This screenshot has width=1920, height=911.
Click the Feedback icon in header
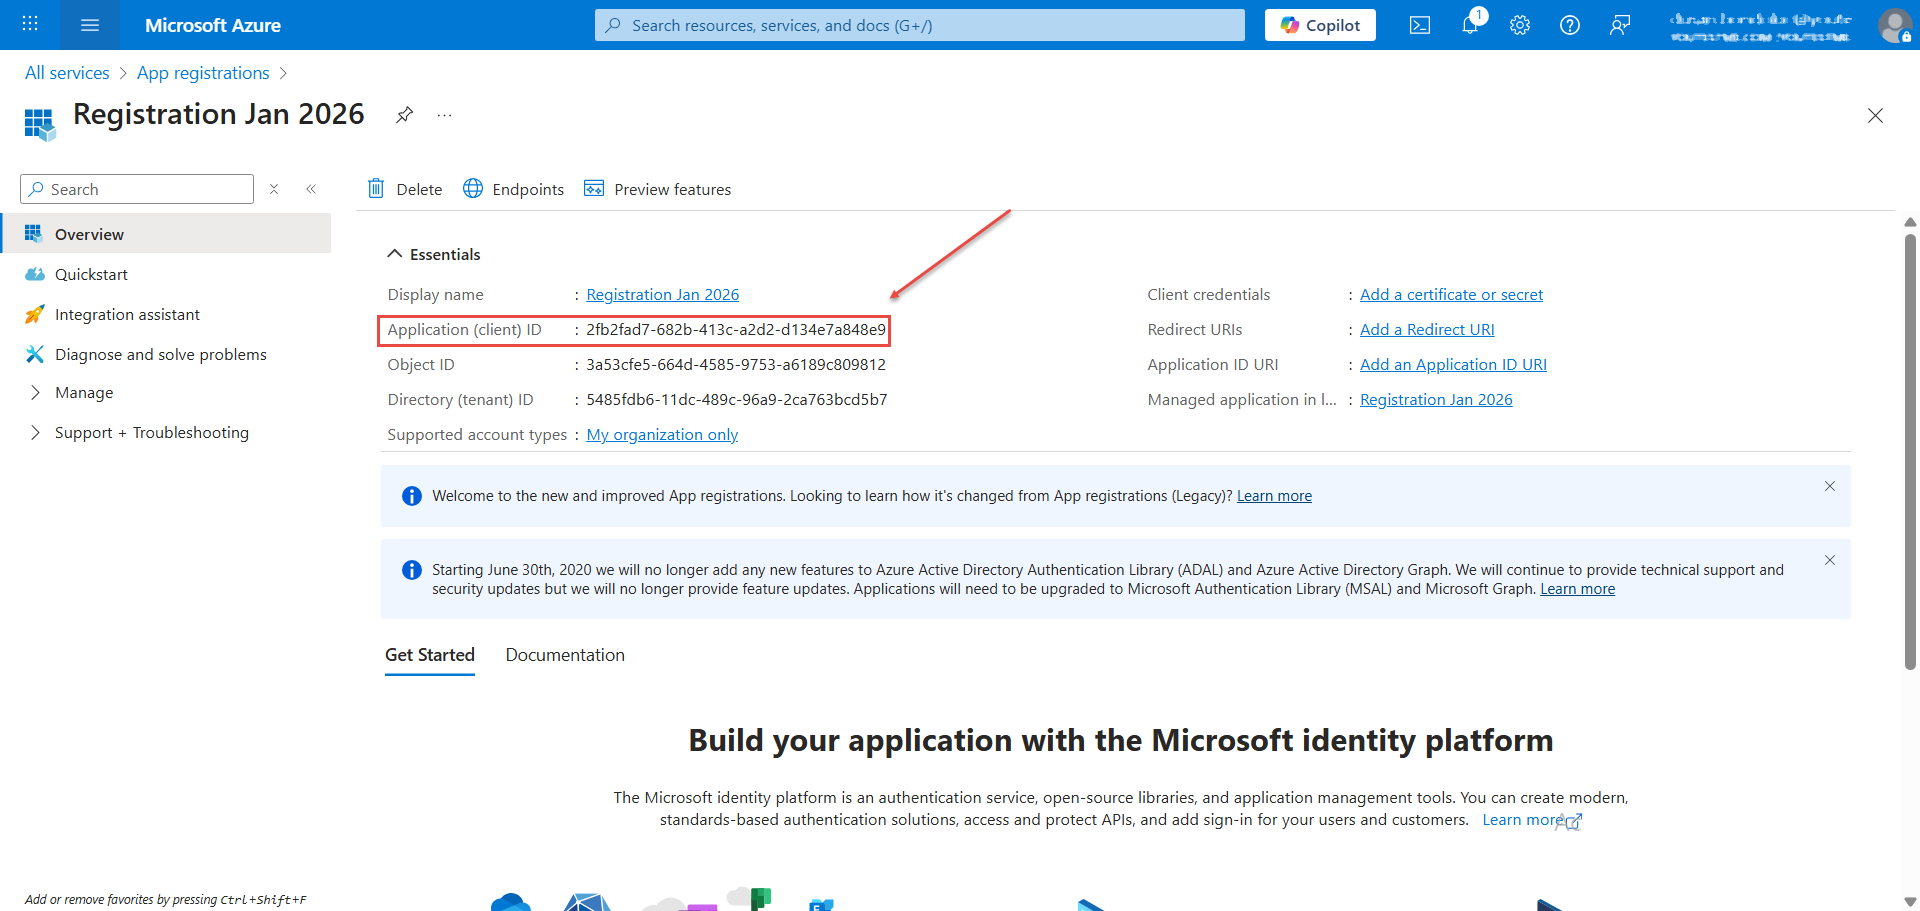(x=1619, y=25)
